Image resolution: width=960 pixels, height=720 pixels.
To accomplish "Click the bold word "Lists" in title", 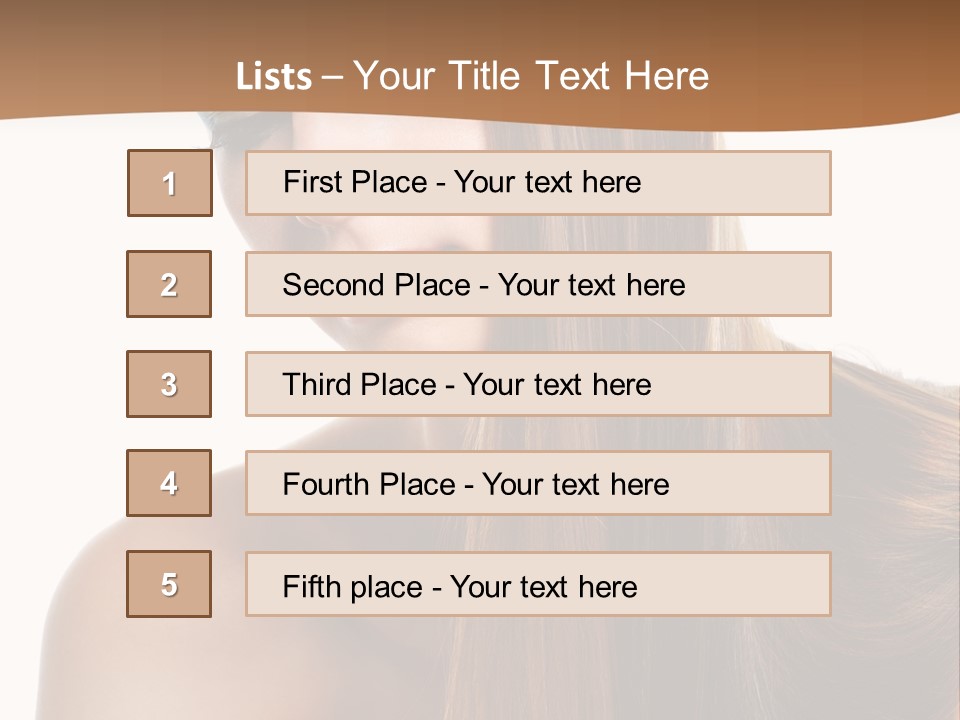I will tap(274, 77).
